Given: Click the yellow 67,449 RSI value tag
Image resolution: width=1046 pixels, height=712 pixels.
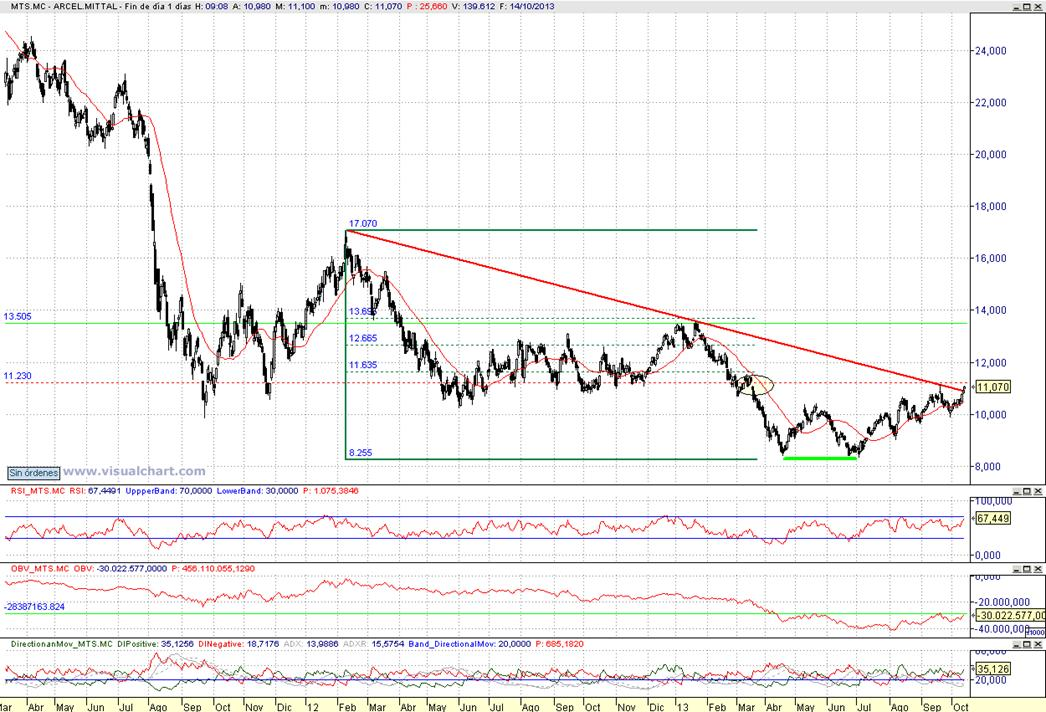Looking at the screenshot, I should [x=993, y=518].
